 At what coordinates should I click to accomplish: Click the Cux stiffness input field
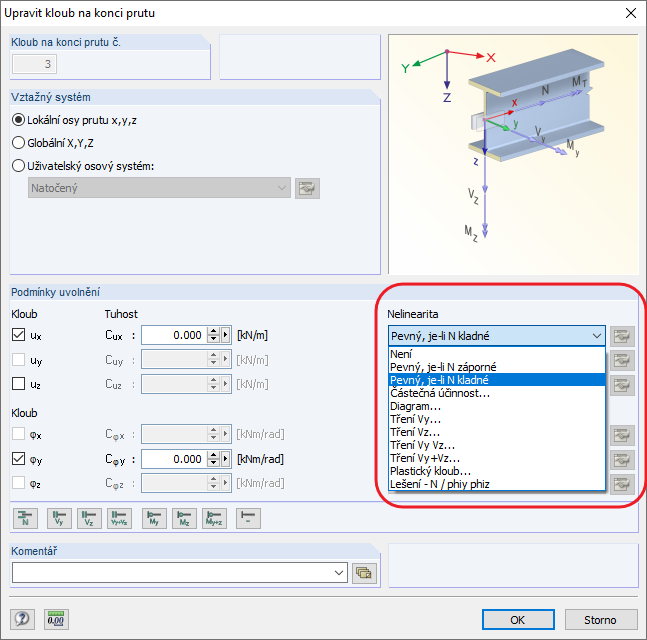[x=174, y=335]
